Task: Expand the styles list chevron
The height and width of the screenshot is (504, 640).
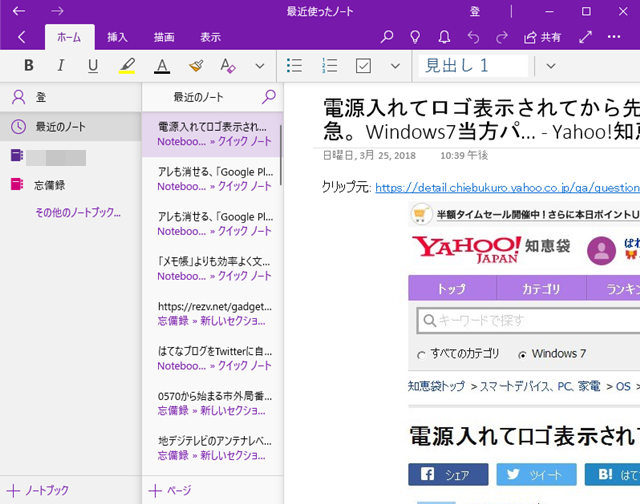Action: [x=551, y=66]
